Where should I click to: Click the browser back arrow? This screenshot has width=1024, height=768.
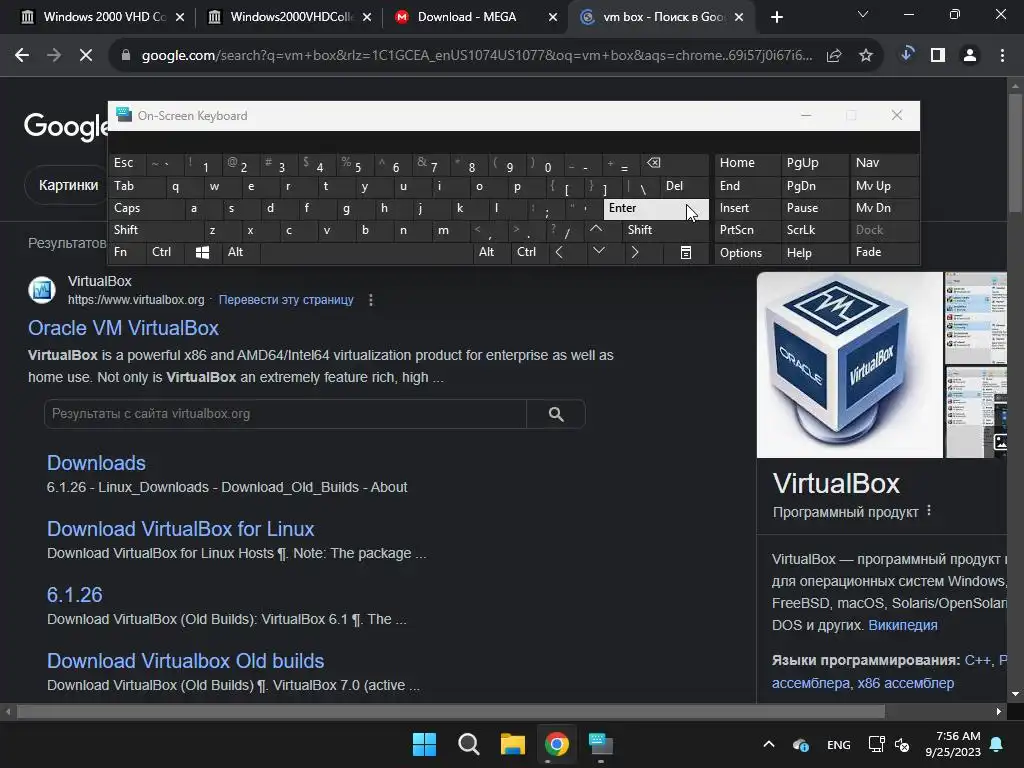(x=22, y=56)
